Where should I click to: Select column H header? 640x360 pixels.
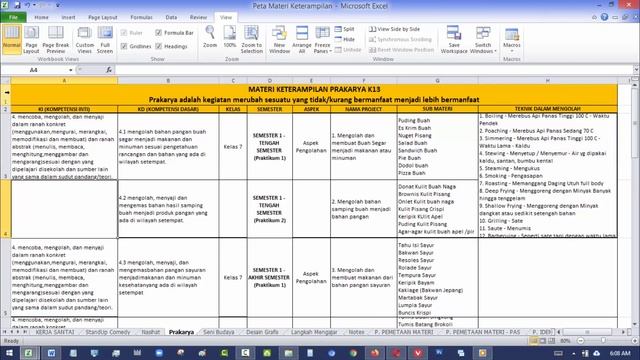click(547, 80)
